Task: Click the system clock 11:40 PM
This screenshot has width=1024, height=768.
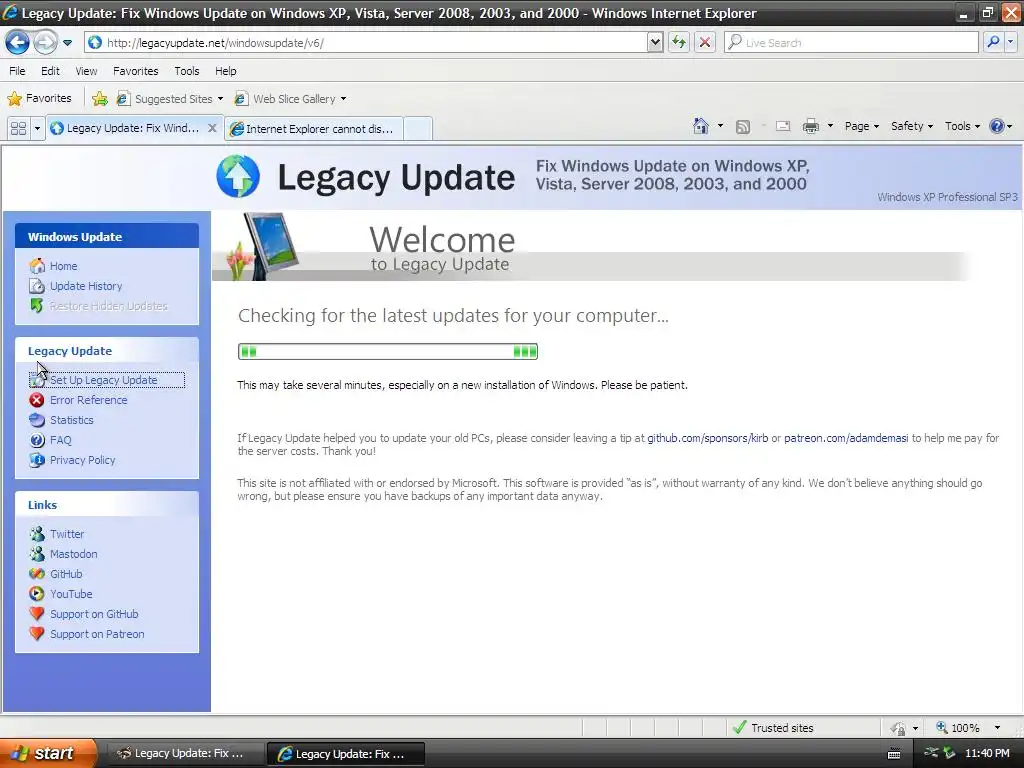Action: [987, 753]
